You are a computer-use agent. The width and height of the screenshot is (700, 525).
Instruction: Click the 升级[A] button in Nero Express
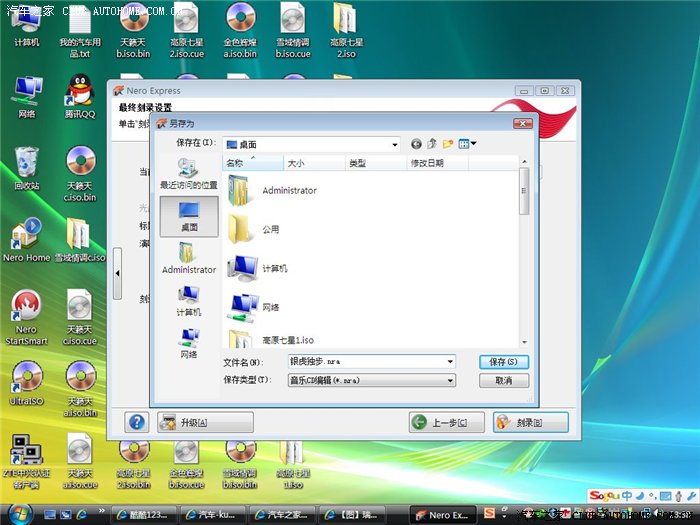pyautogui.click(x=205, y=422)
